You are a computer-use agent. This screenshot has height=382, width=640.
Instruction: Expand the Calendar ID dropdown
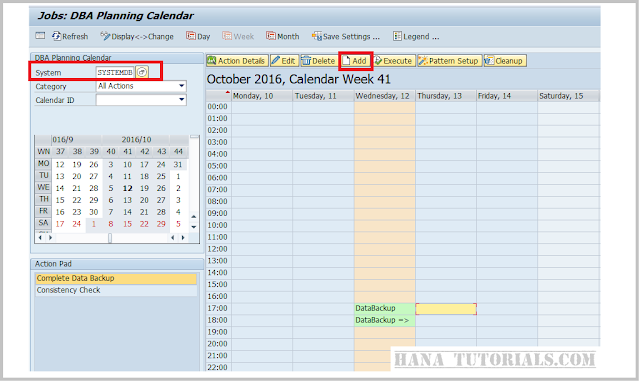click(x=182, y=100)
